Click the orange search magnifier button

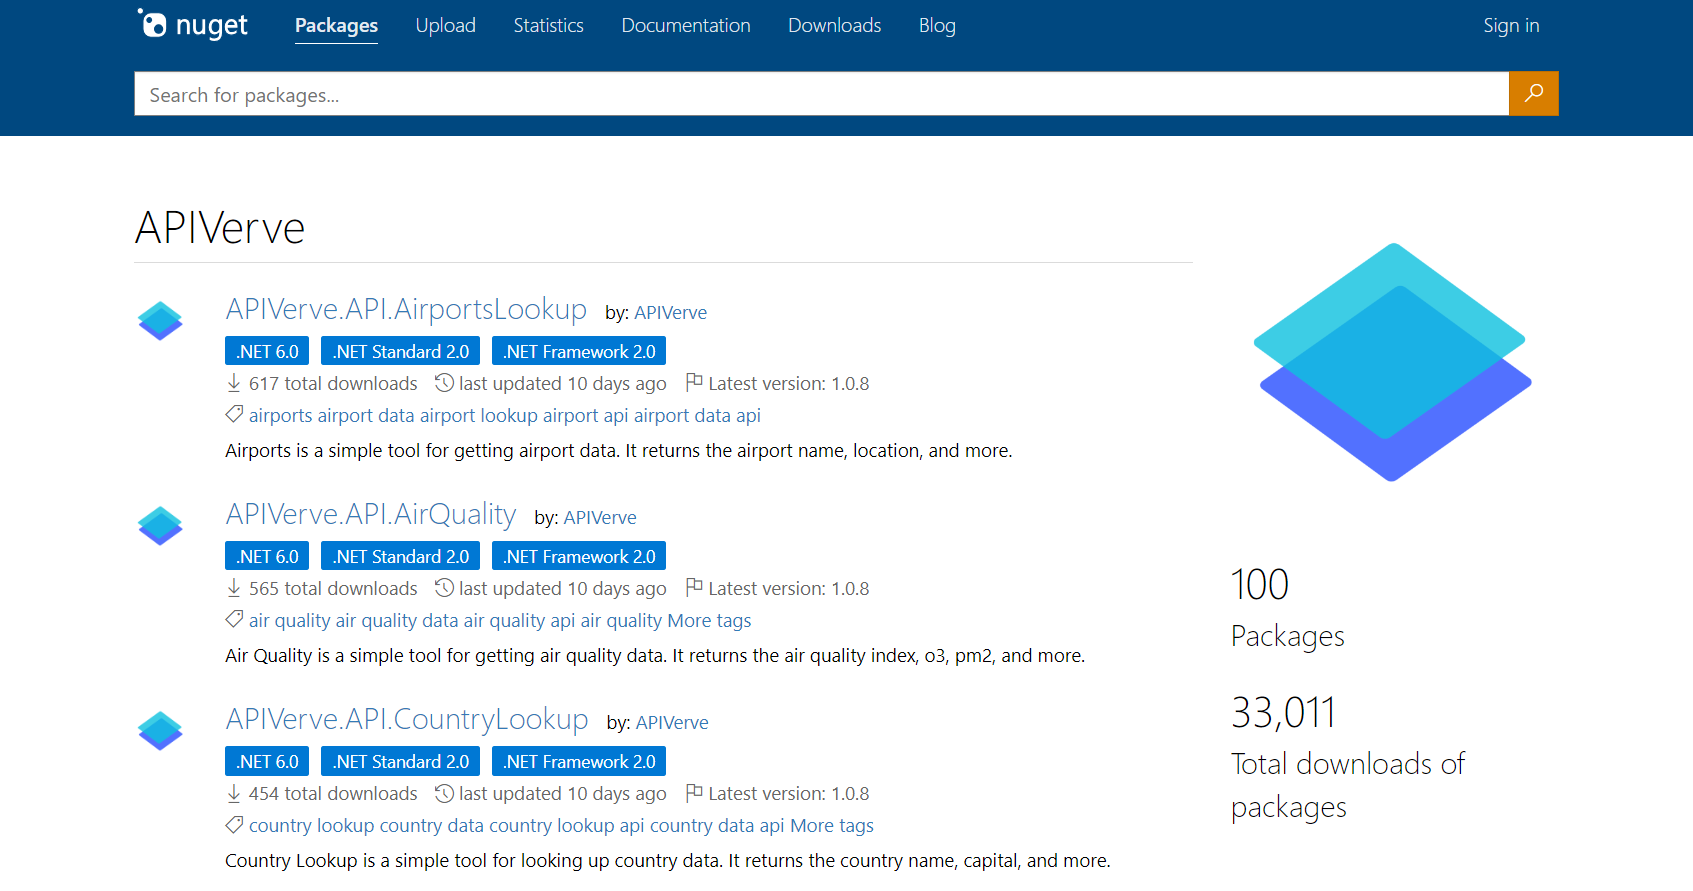[x=1533, y=94]
